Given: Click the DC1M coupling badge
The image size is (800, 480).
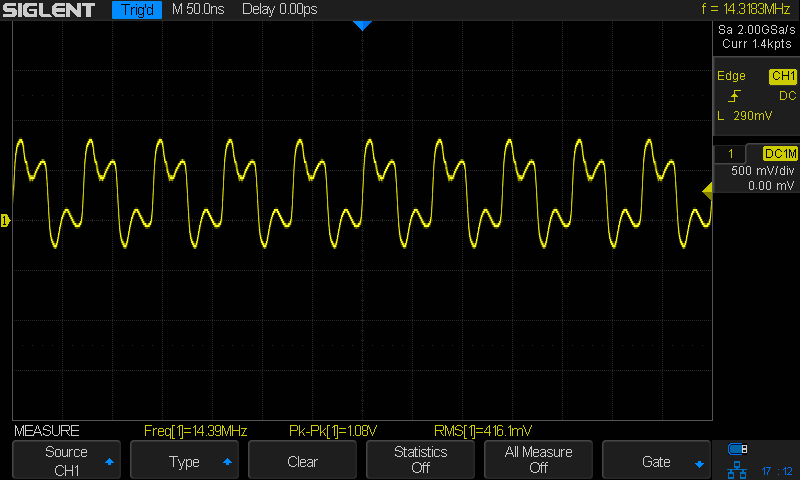Looking at the screenshot, I should [x=779, y=153].
